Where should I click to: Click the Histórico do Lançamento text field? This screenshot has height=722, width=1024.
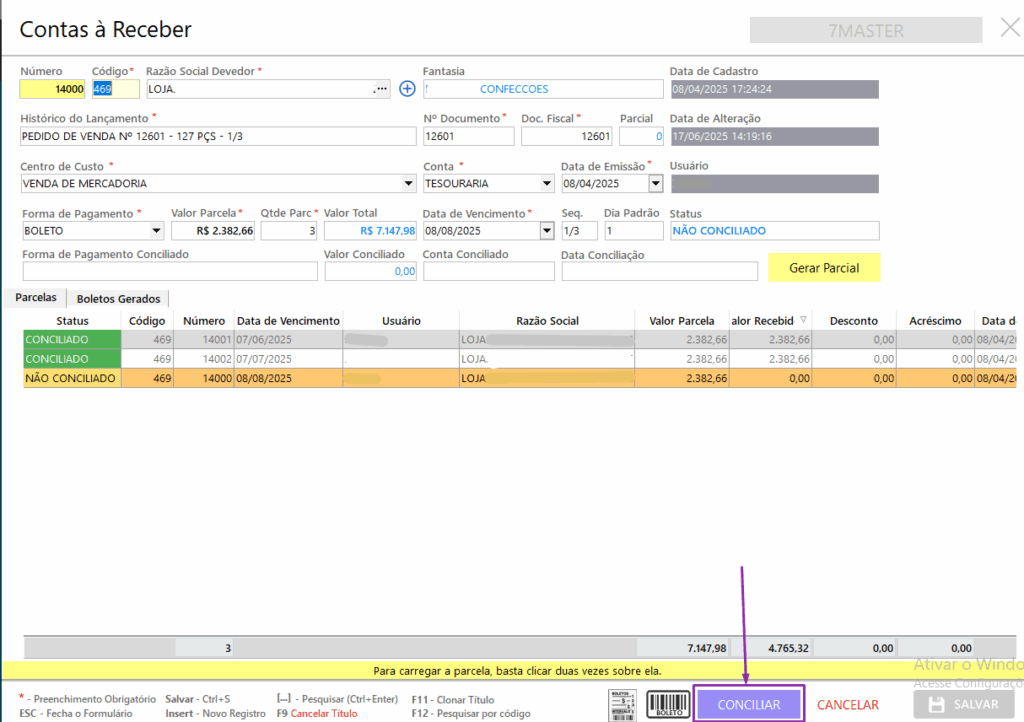218,136
